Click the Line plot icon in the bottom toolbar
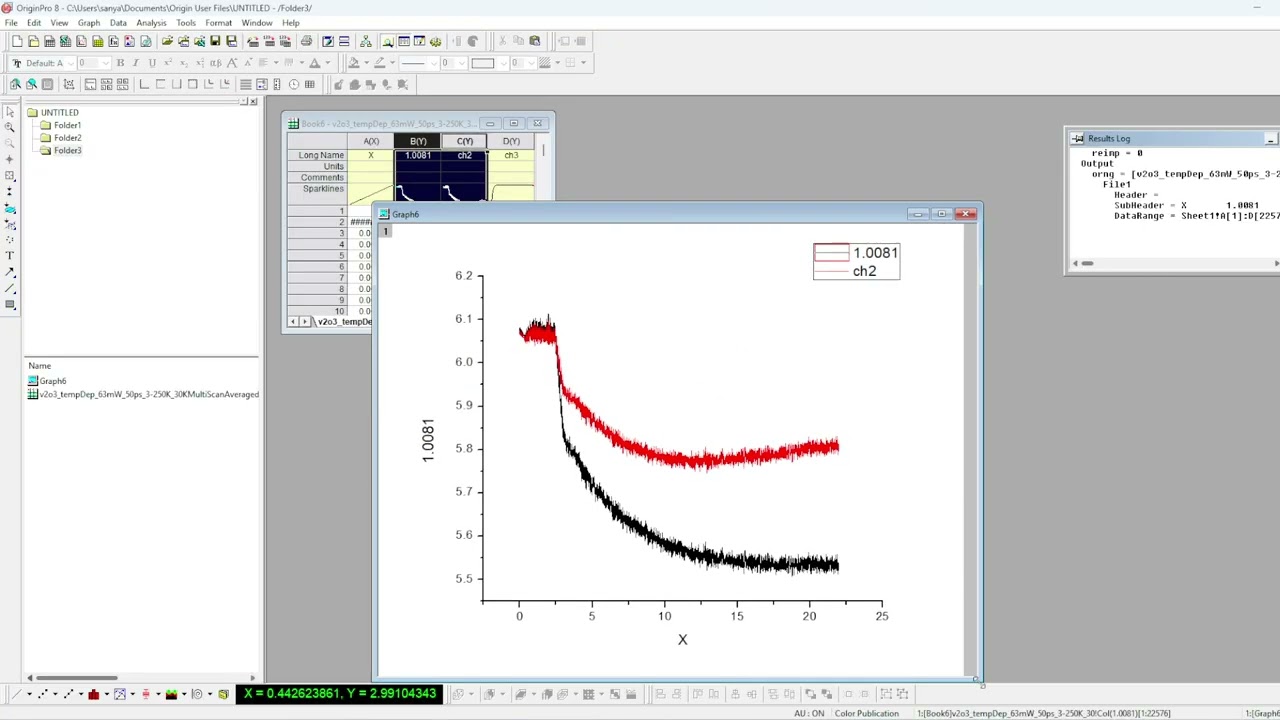The image size is (1280, 720). [x=17, y=694]
